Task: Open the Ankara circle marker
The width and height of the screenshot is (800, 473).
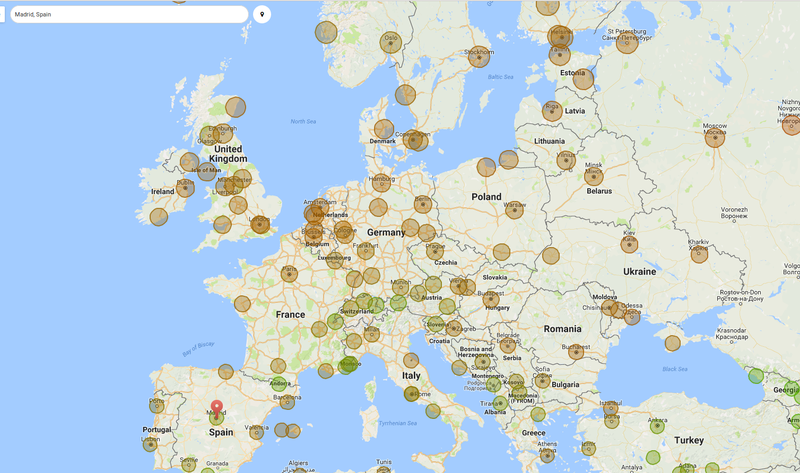Action: pyautogui.click(x=657, y=426)
